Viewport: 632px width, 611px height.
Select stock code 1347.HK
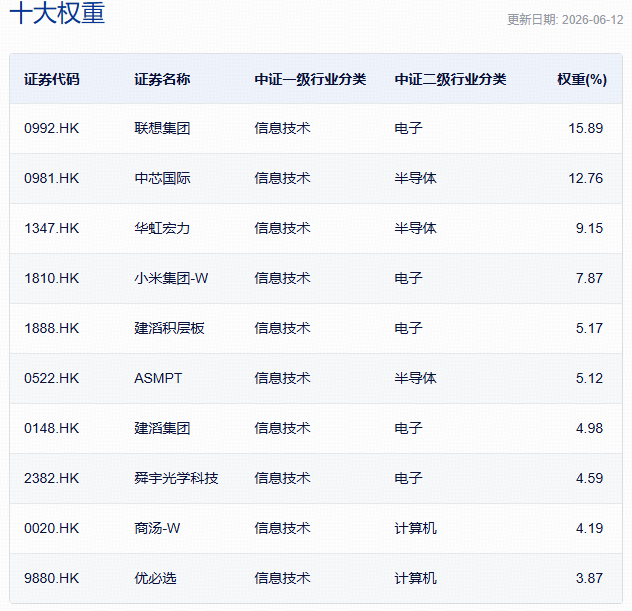pos(52,229)
